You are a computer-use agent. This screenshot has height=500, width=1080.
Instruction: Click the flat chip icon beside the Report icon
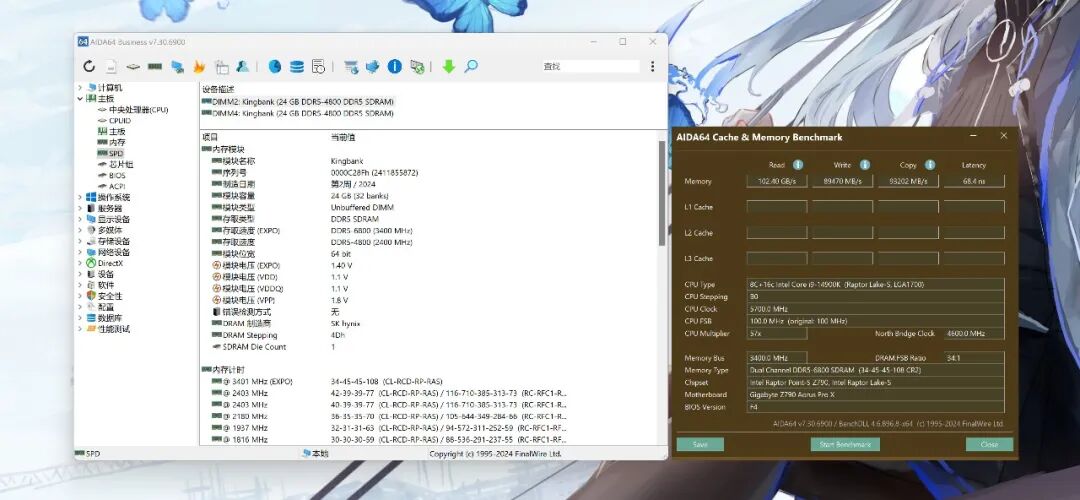pos(133,67)
